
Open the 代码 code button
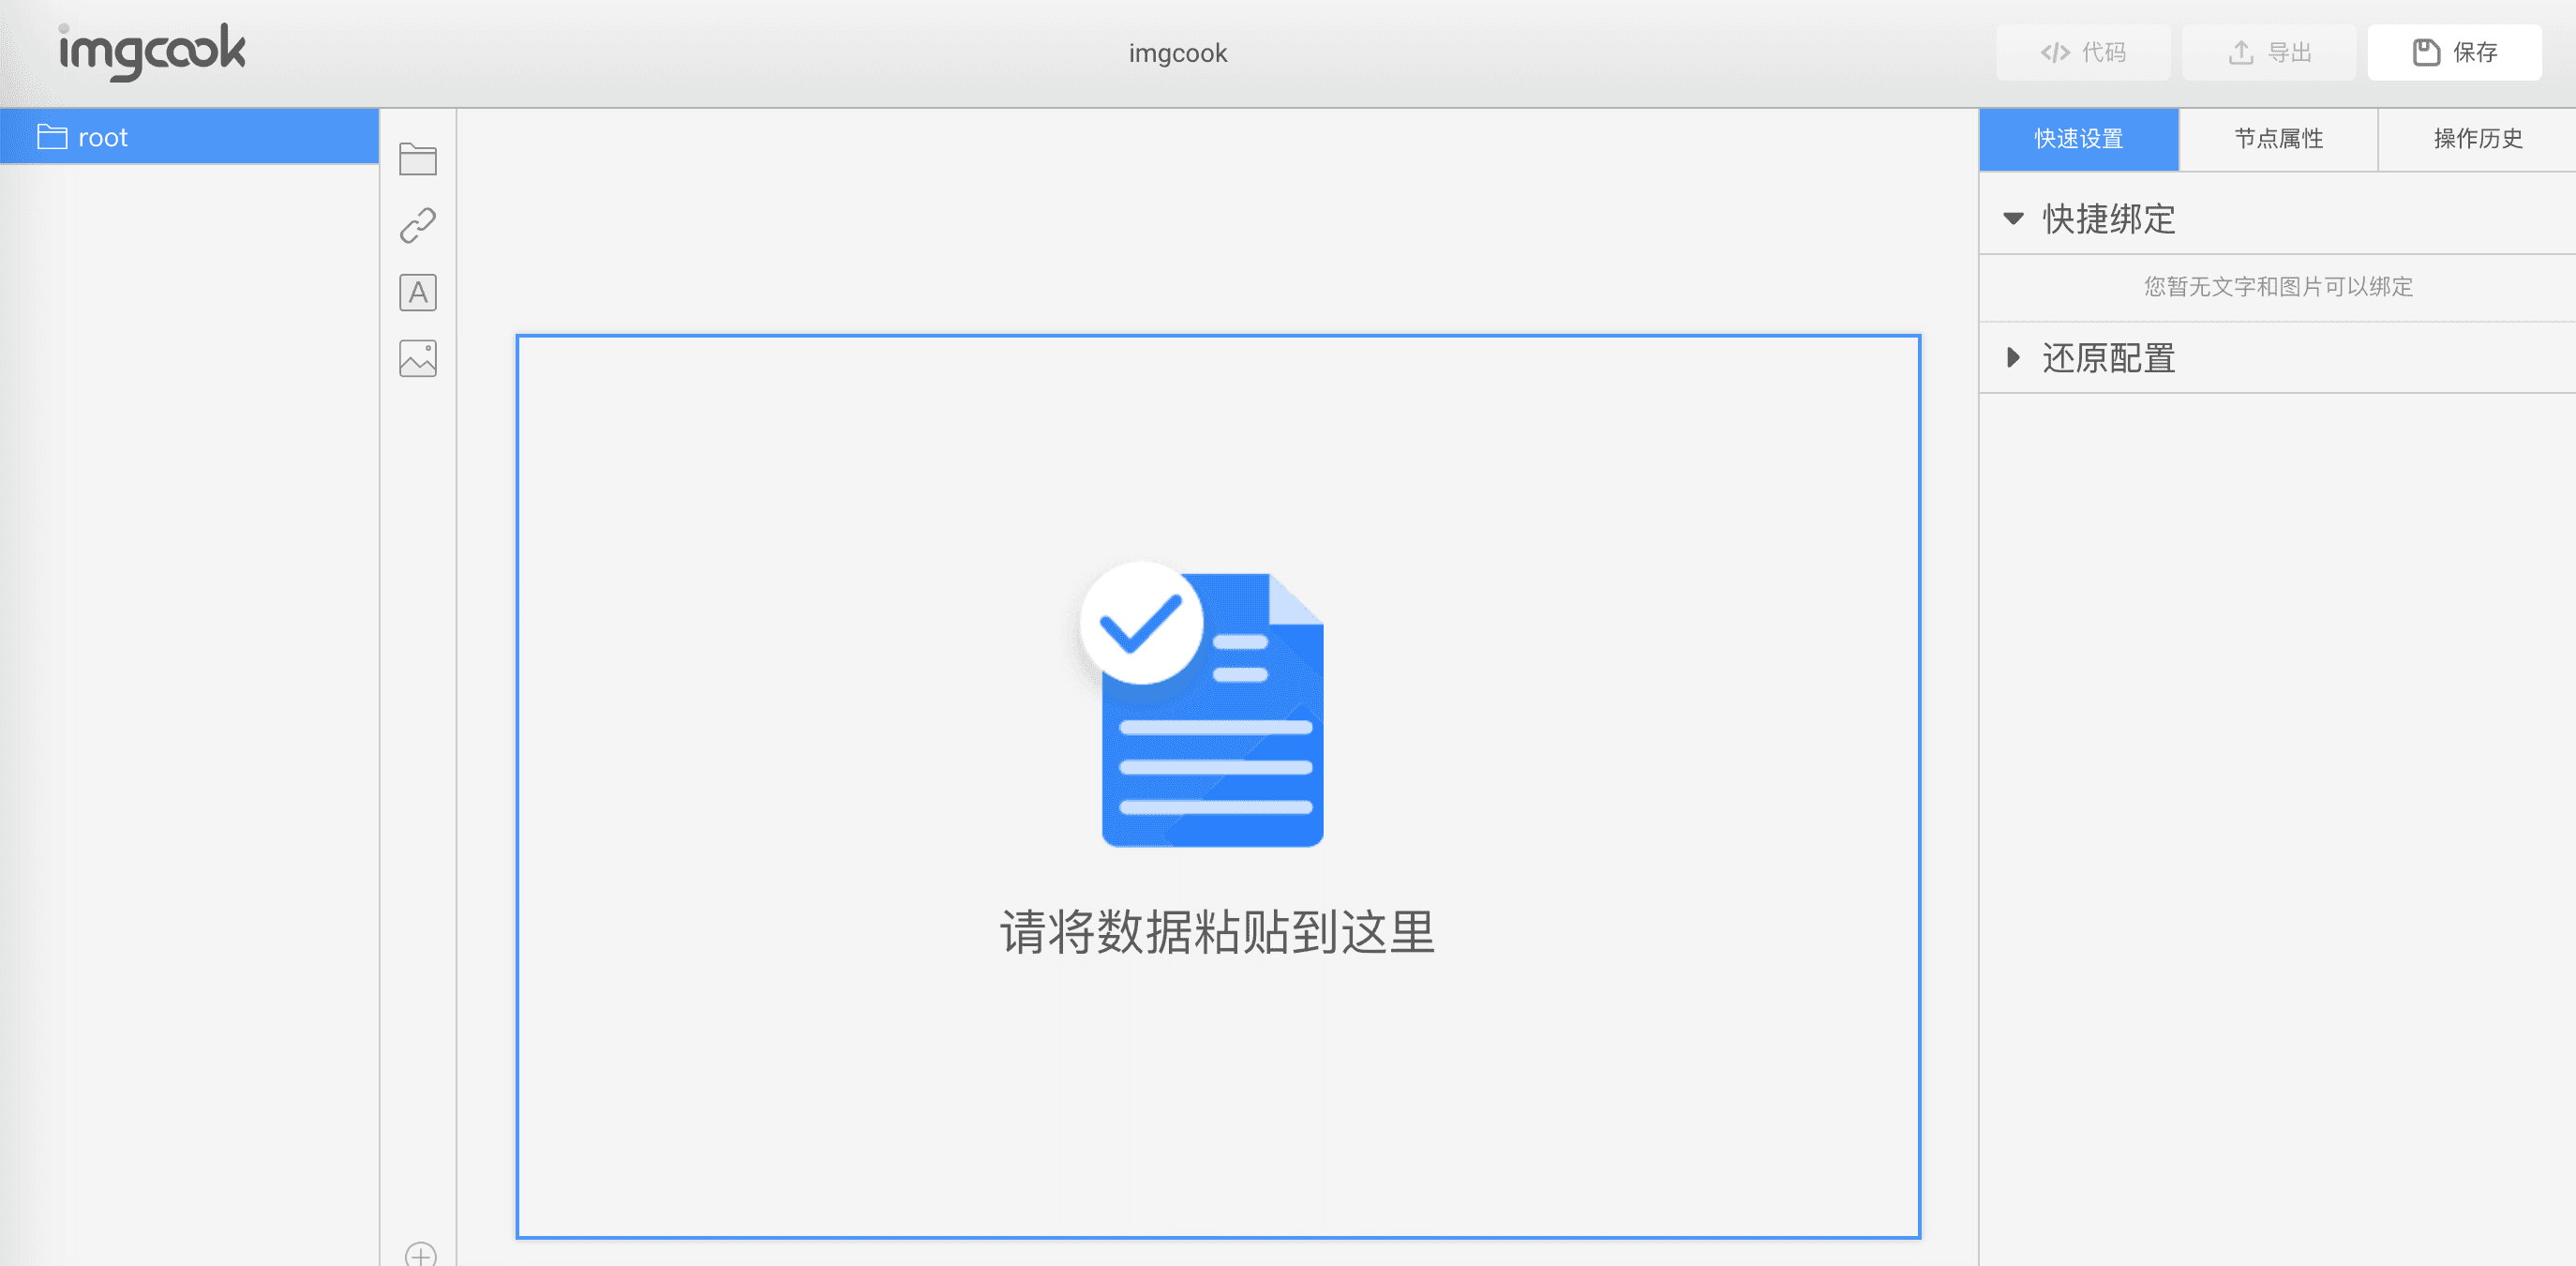(2082, 52)
